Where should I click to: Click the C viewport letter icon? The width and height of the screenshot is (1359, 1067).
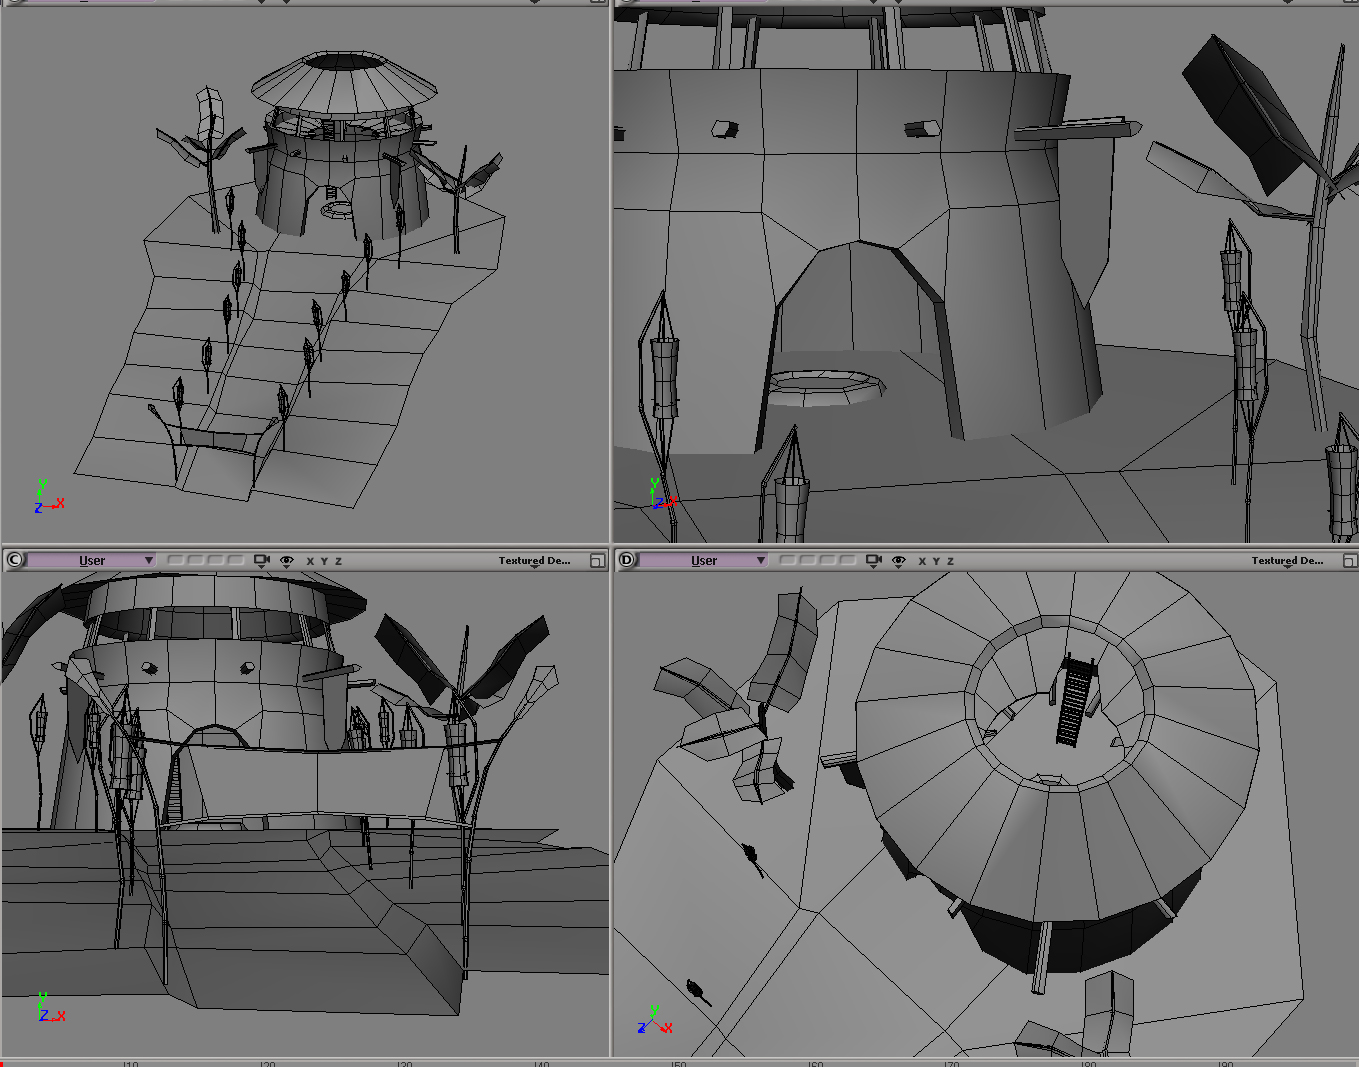click(14, 560)
